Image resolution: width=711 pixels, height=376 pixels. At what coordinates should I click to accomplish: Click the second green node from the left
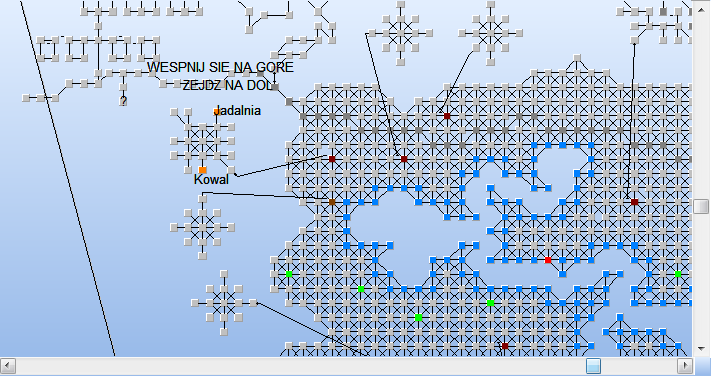[361, 288]
